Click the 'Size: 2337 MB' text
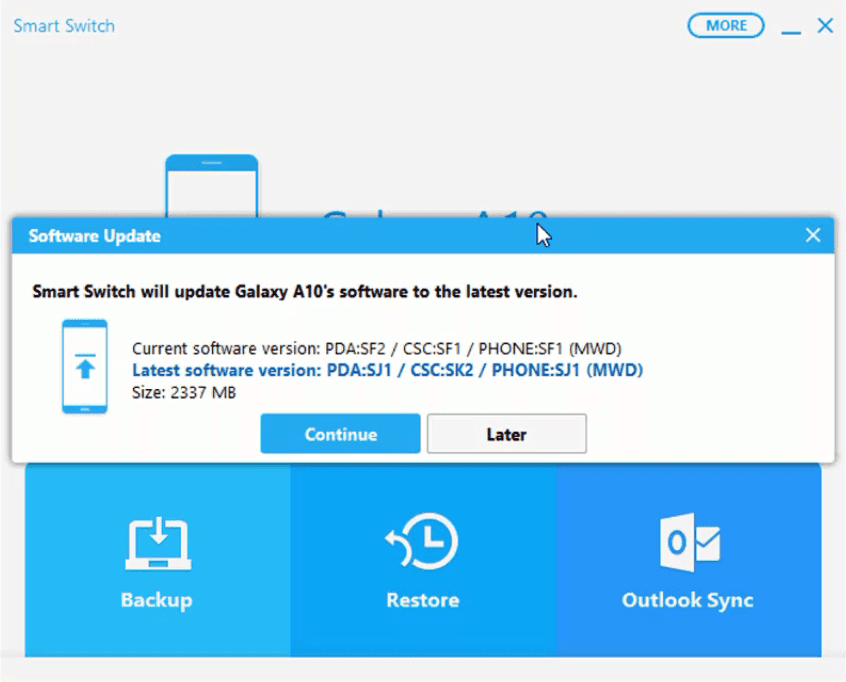This screenshot has width=846, height=682. point(184,392)
